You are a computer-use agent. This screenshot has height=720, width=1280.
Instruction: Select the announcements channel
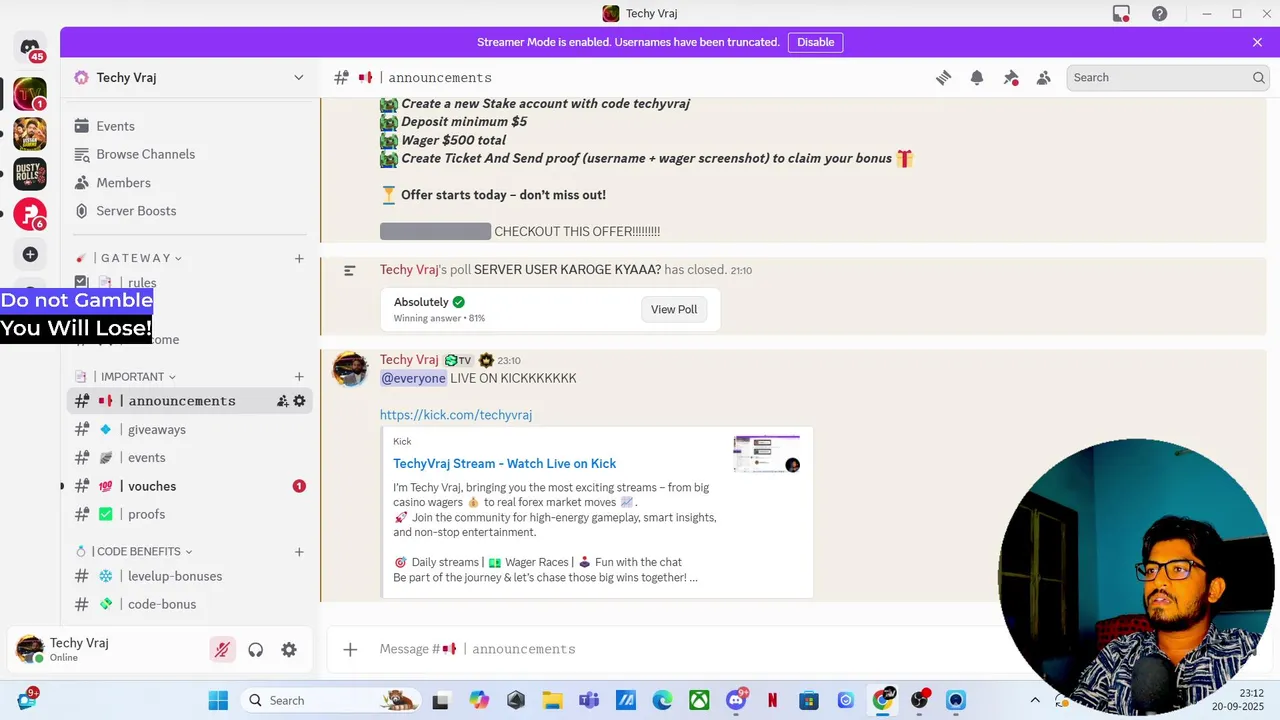(190, 401)
